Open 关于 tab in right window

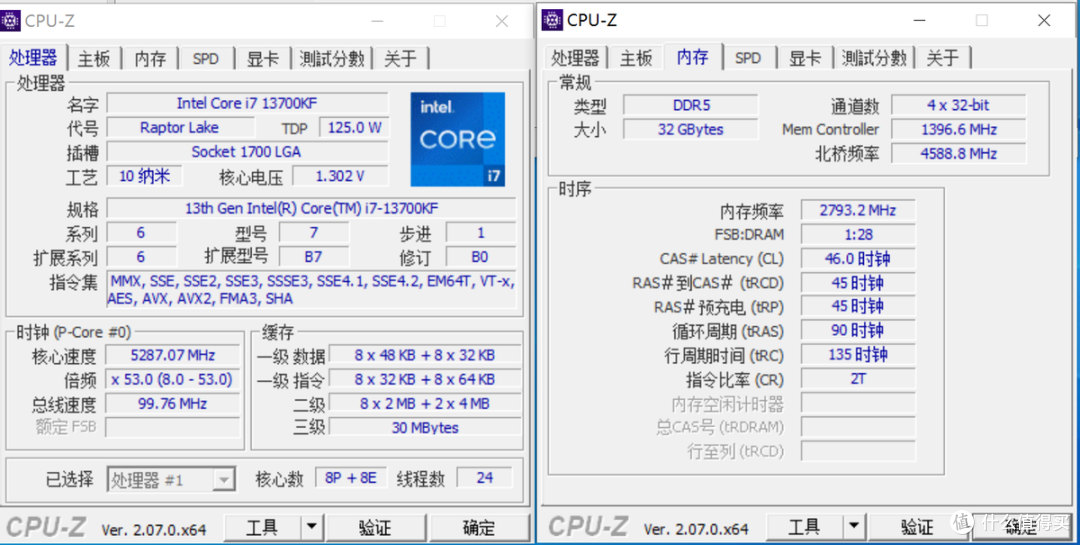click(x=943, y=59)
